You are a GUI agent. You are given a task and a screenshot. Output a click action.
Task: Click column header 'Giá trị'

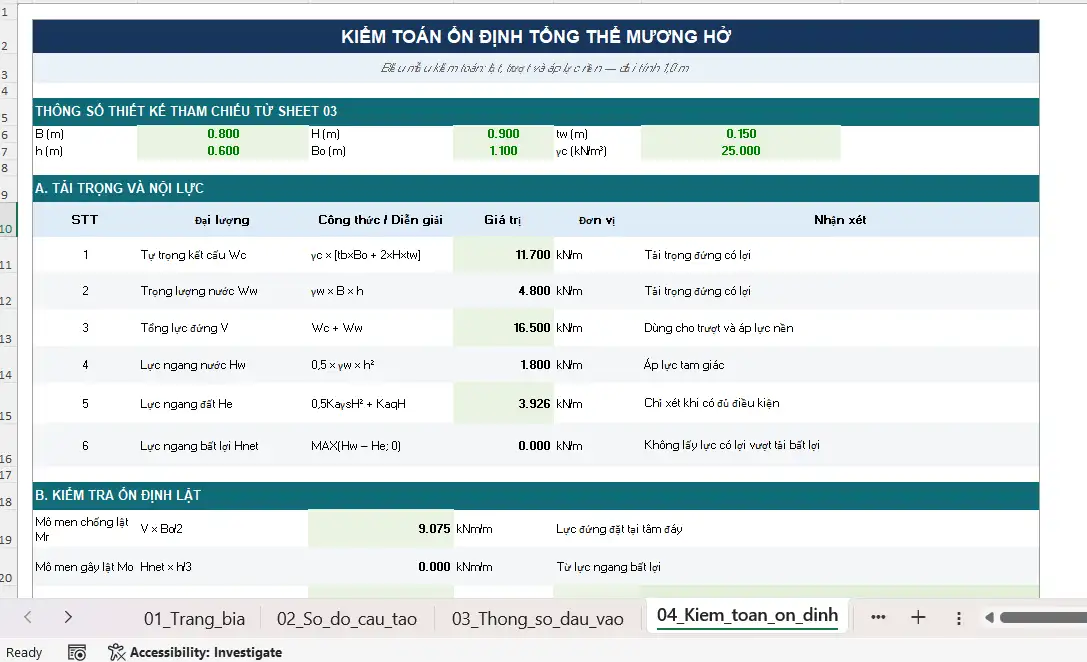503,220
